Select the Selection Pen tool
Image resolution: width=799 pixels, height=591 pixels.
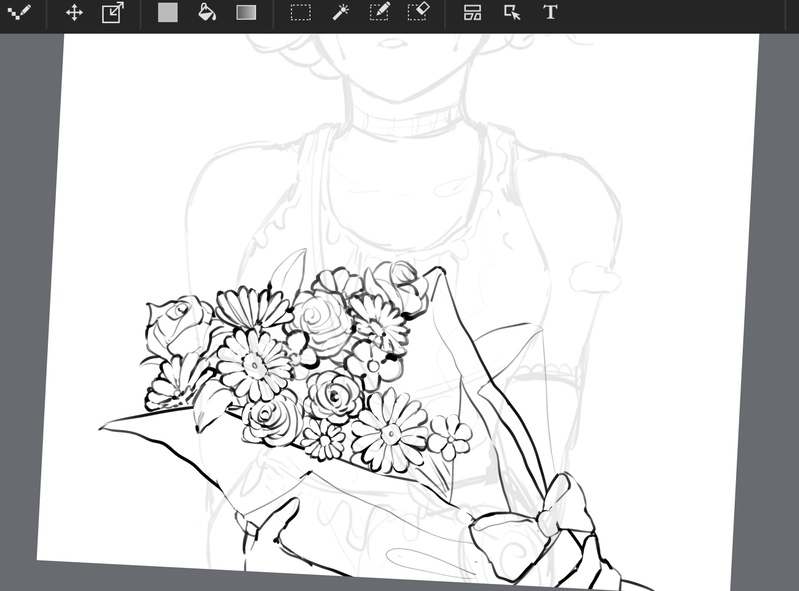click(x=380, y=12)
